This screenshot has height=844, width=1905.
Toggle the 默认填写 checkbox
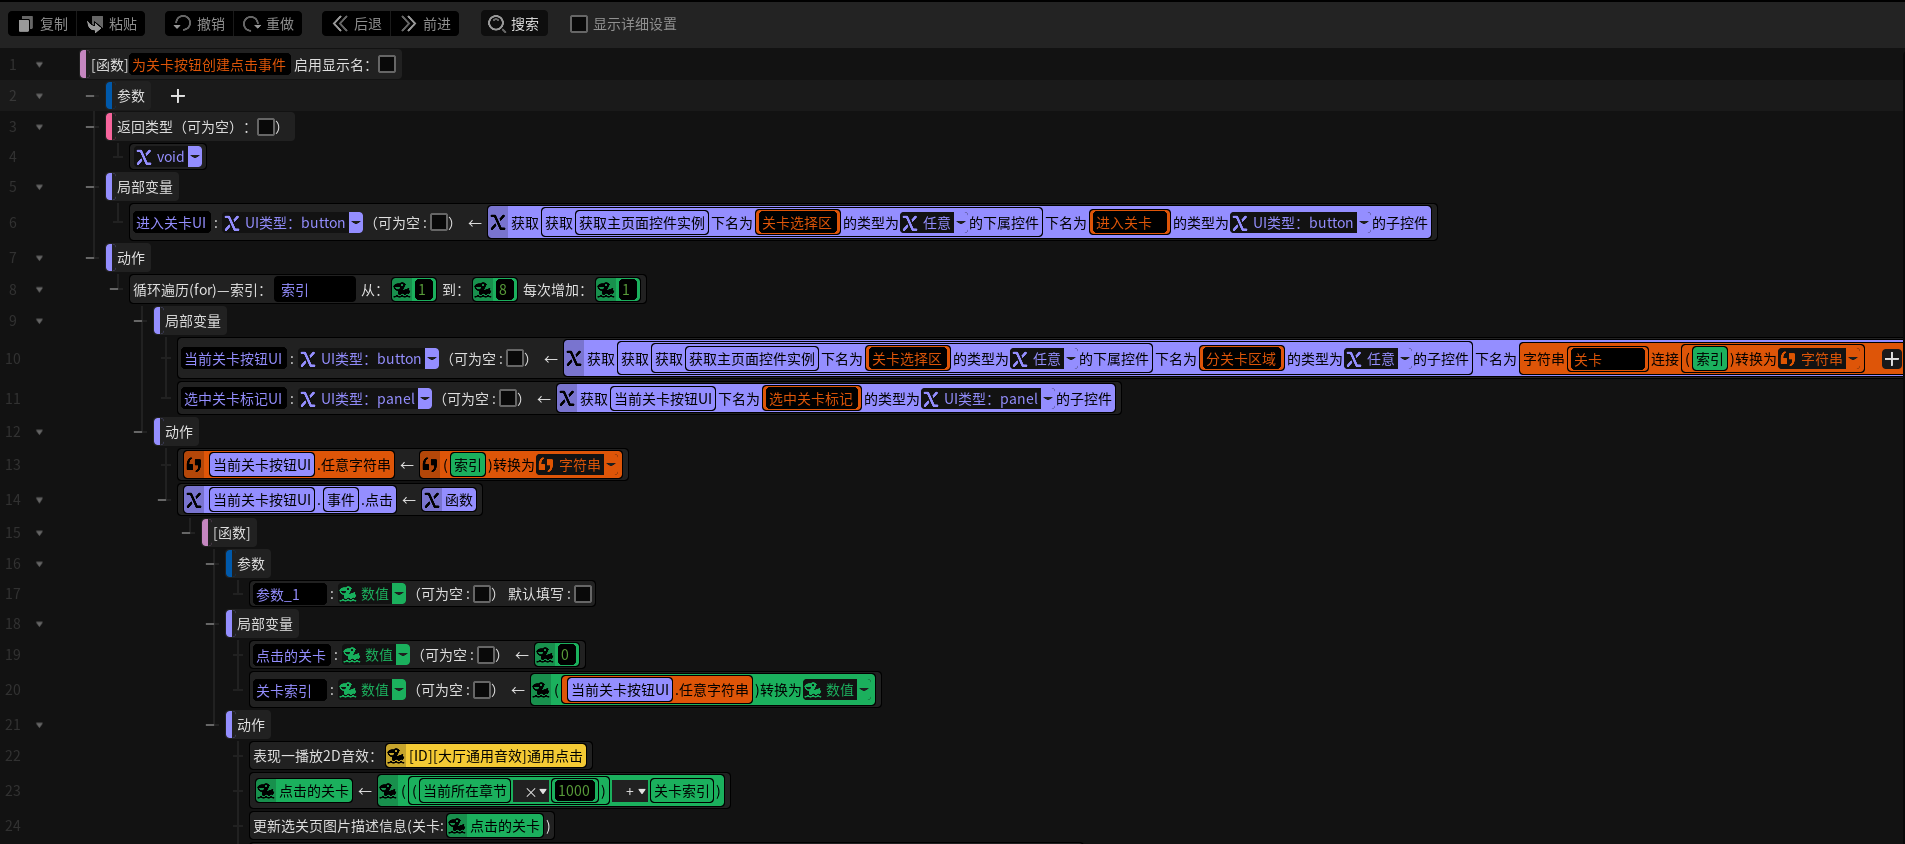pos(583,594)
